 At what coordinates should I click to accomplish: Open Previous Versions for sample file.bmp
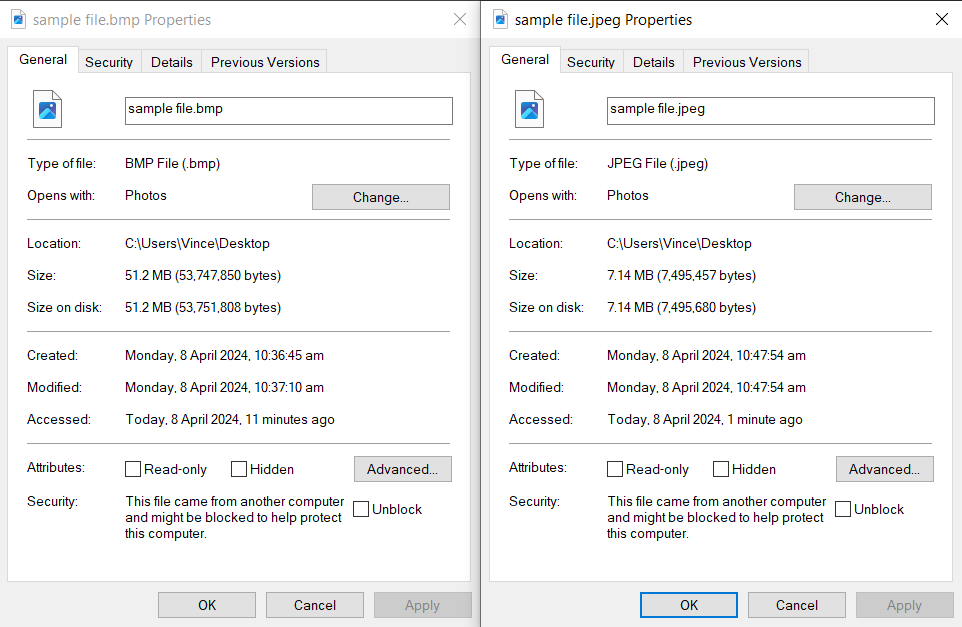click(x=264, y=62)
